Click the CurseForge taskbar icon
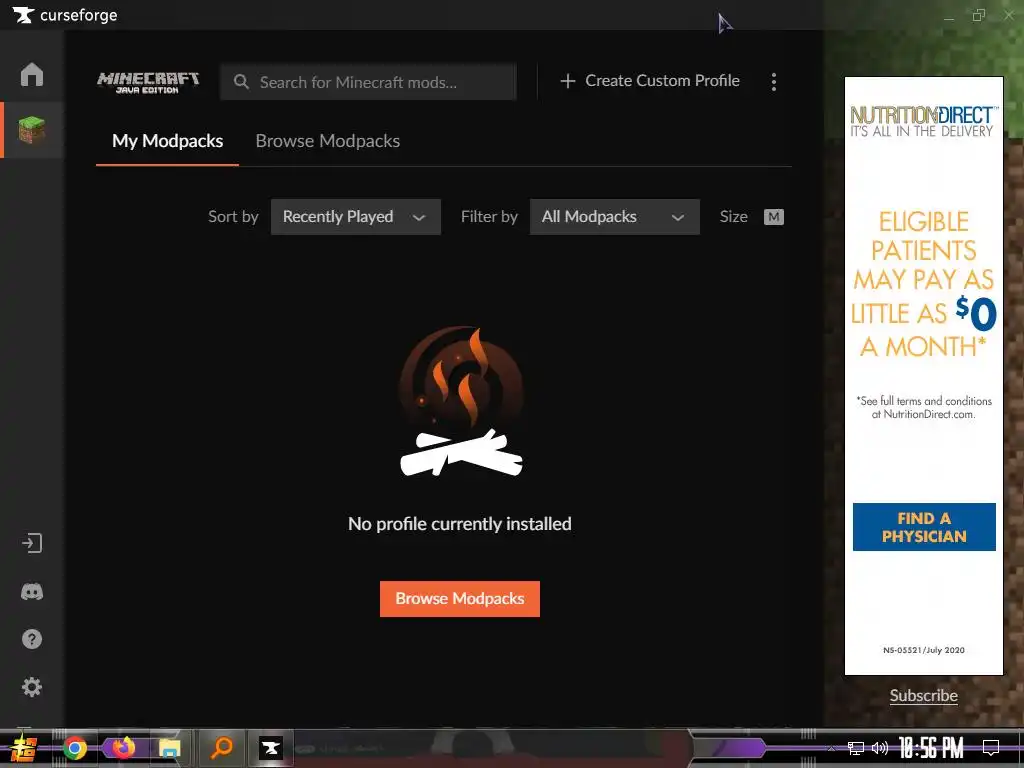1024x768 pixels. [270, 748]
